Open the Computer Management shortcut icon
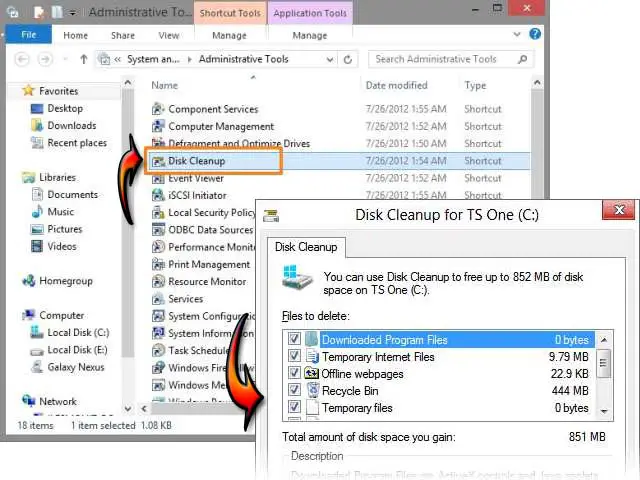The image size is (640, 480). 158,126
